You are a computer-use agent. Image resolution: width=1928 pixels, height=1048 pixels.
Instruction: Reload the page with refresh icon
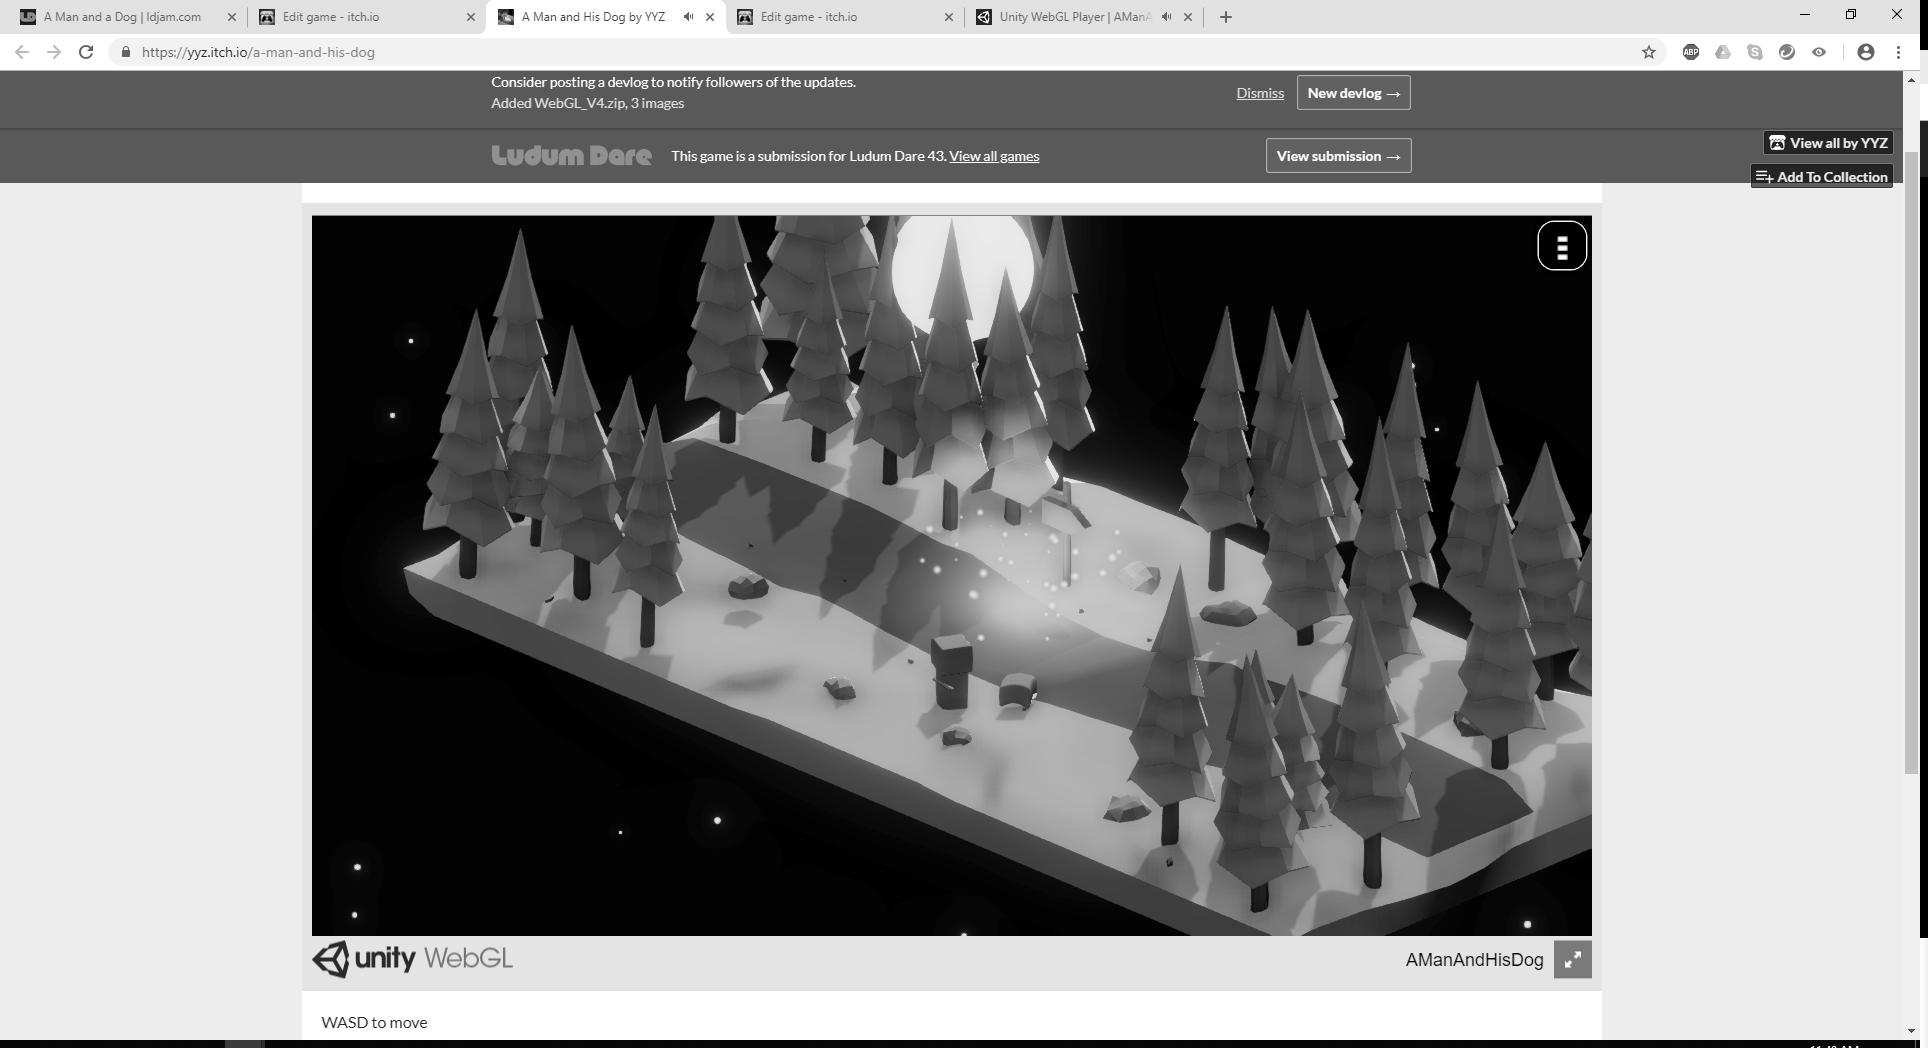point(86,52)
